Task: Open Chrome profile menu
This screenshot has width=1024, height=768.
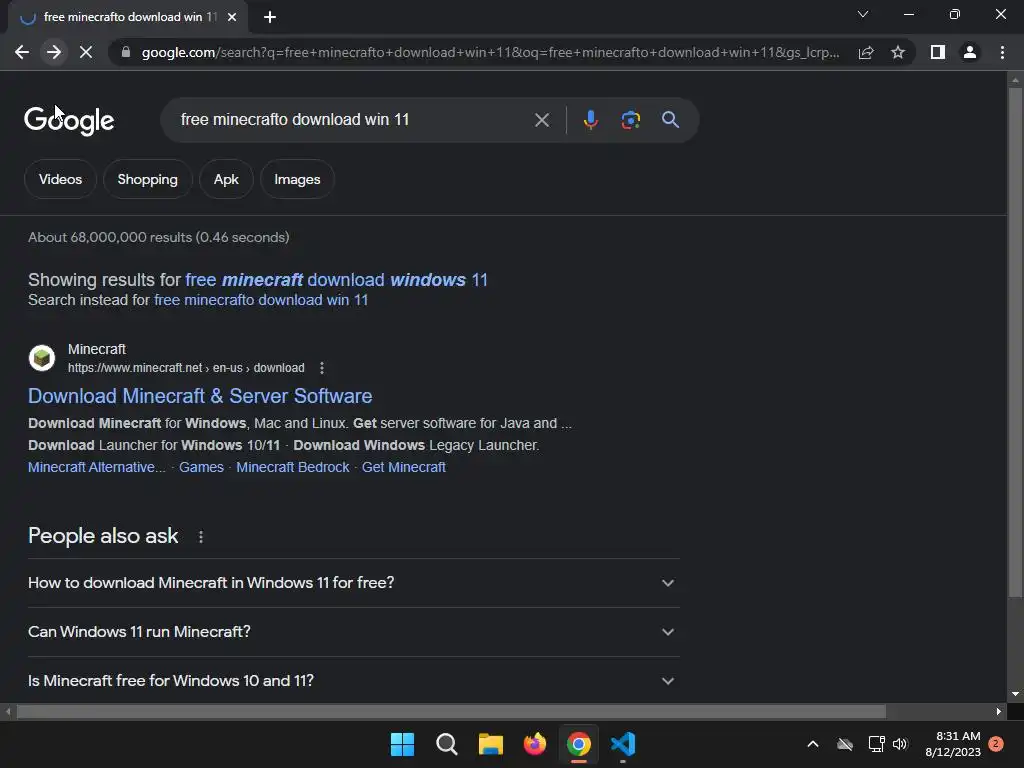Action: tap(970, 52)
